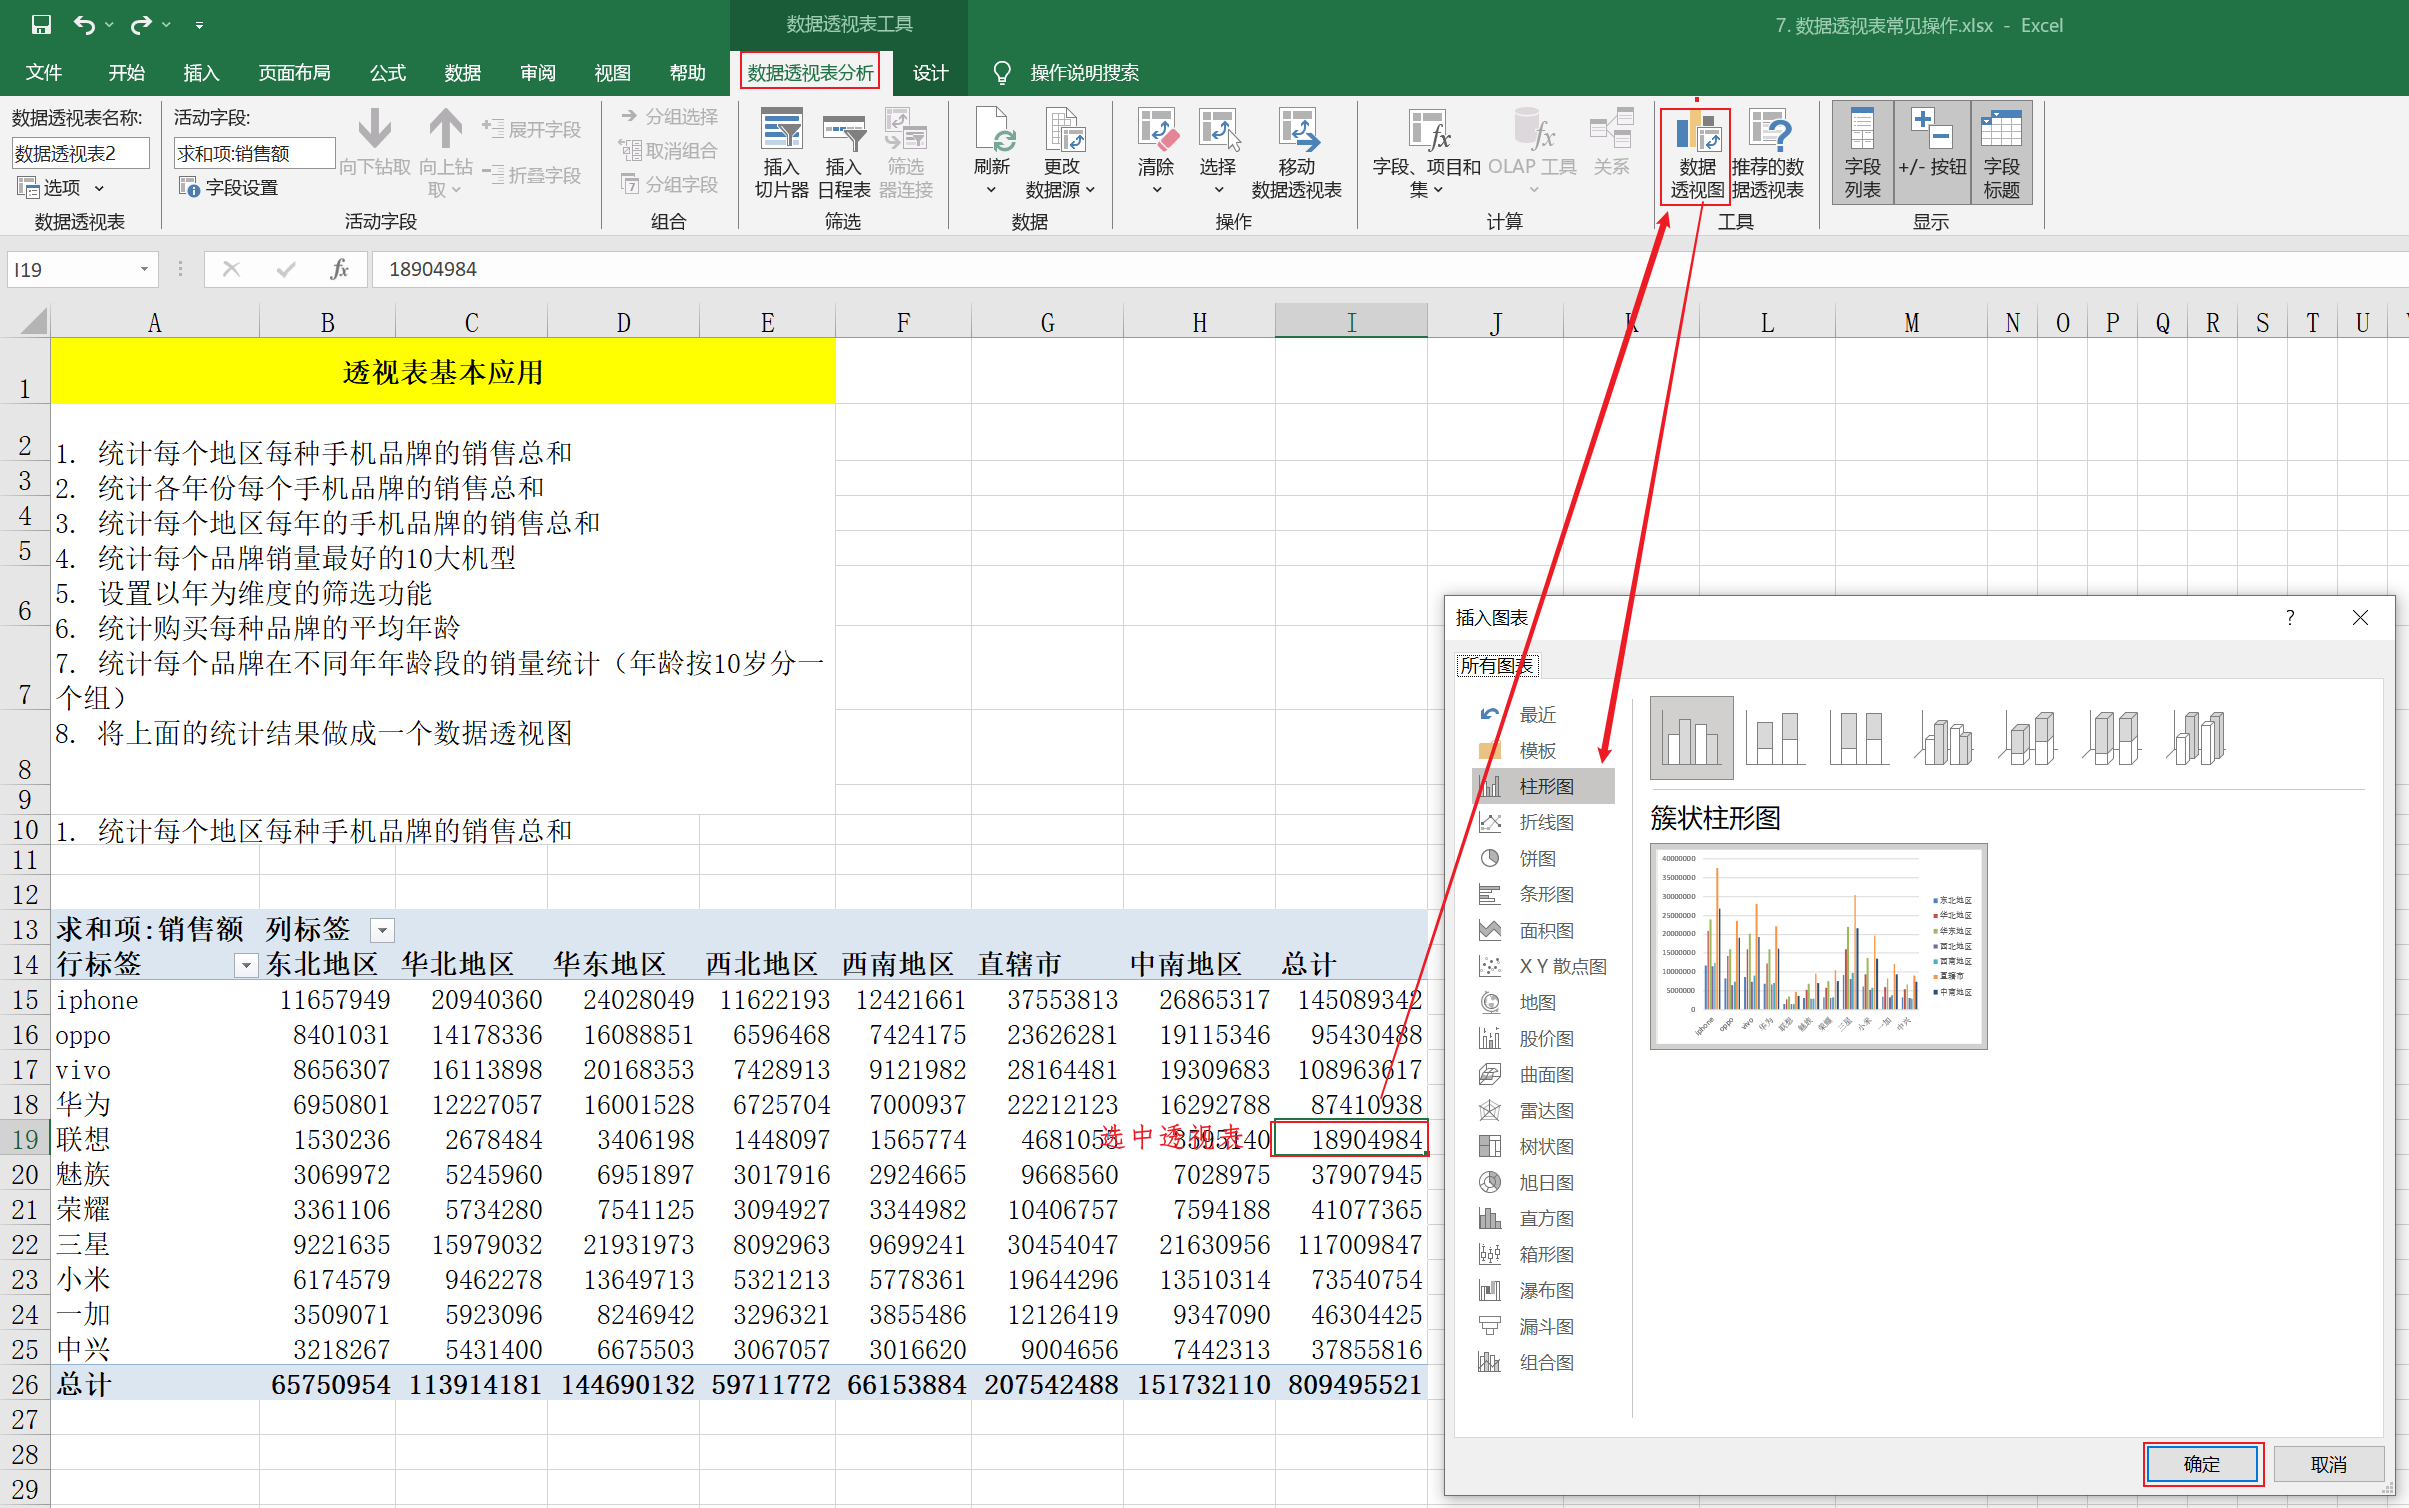The width and height of the screenshot is (2409, 1508).
Task: Select cell with iphone row label
Action: point(155,1000)
